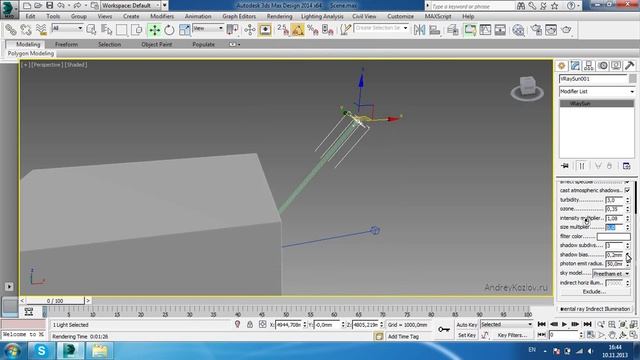
Task: Open the Rendering menu
Action: pyautogui.click(x=279, y=16)
